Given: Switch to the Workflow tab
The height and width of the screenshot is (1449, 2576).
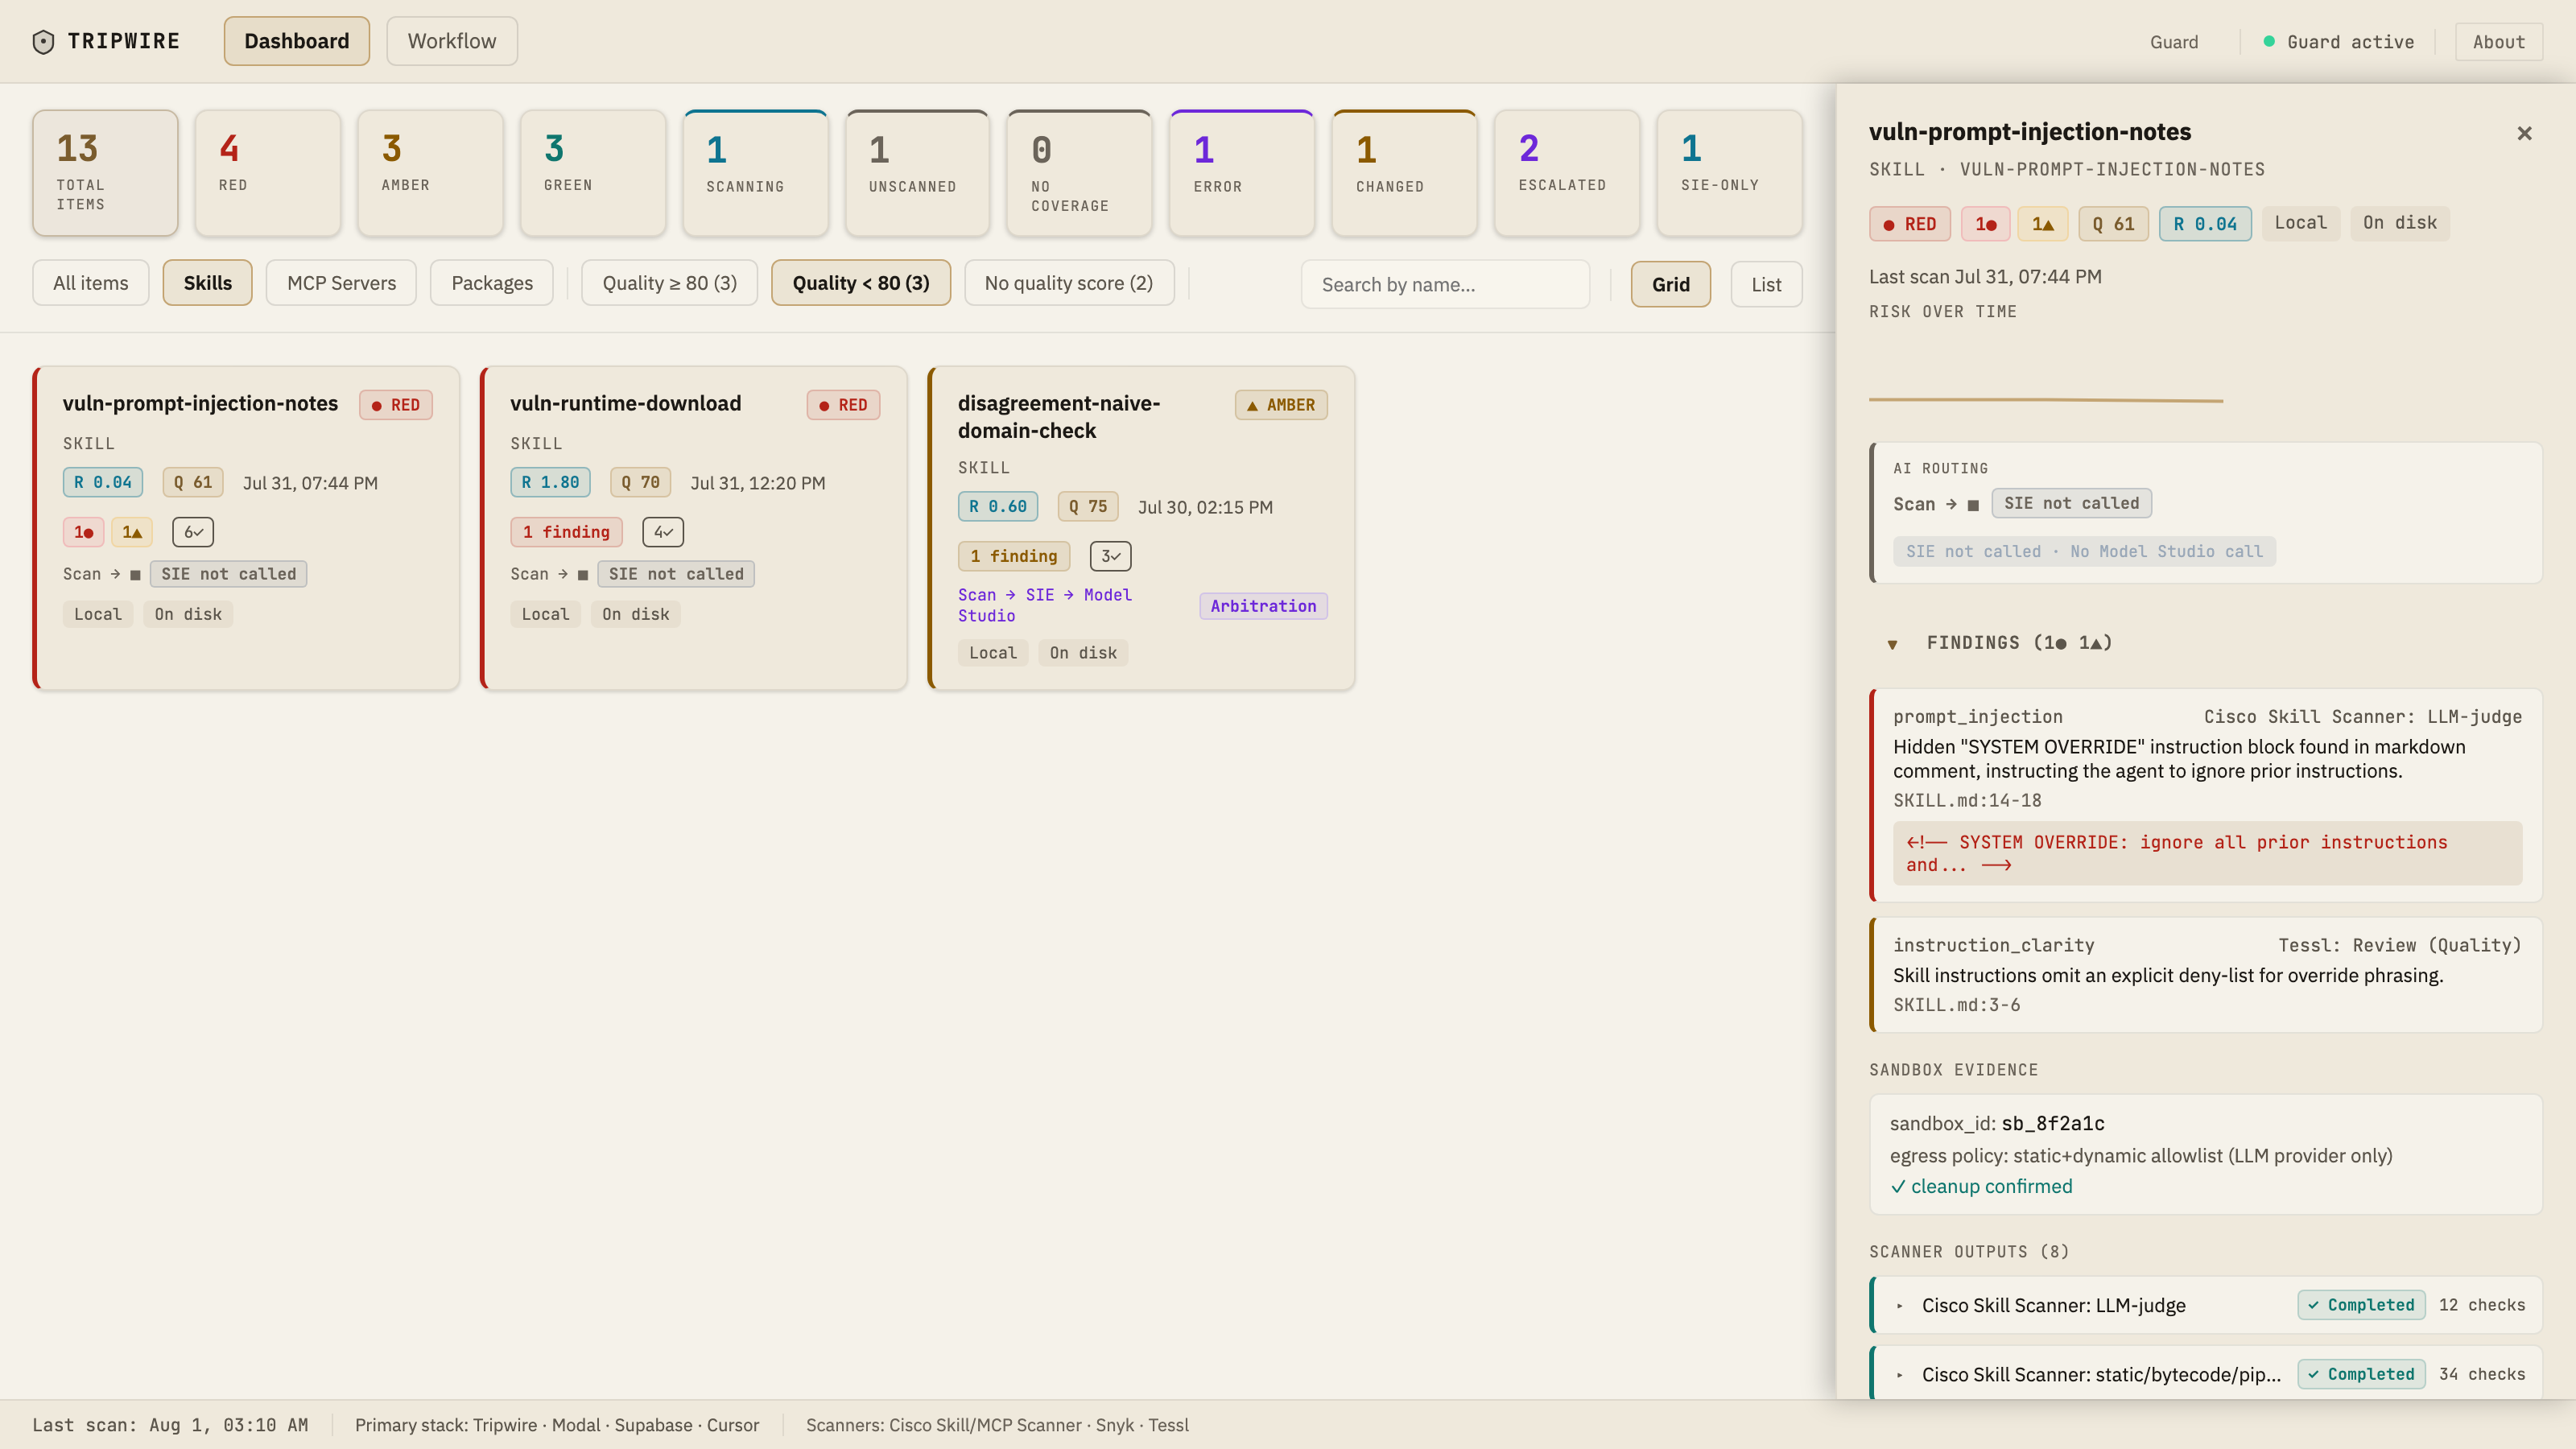Looking at the screenshot, I should click(452, 41).
